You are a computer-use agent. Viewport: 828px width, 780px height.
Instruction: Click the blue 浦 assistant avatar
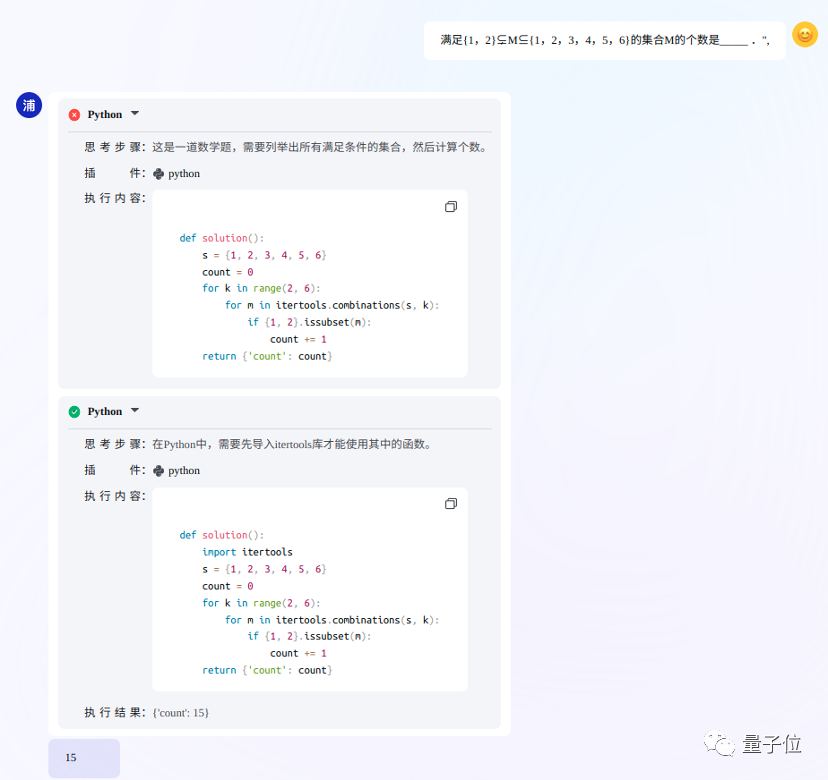click(x=29, y=105)
